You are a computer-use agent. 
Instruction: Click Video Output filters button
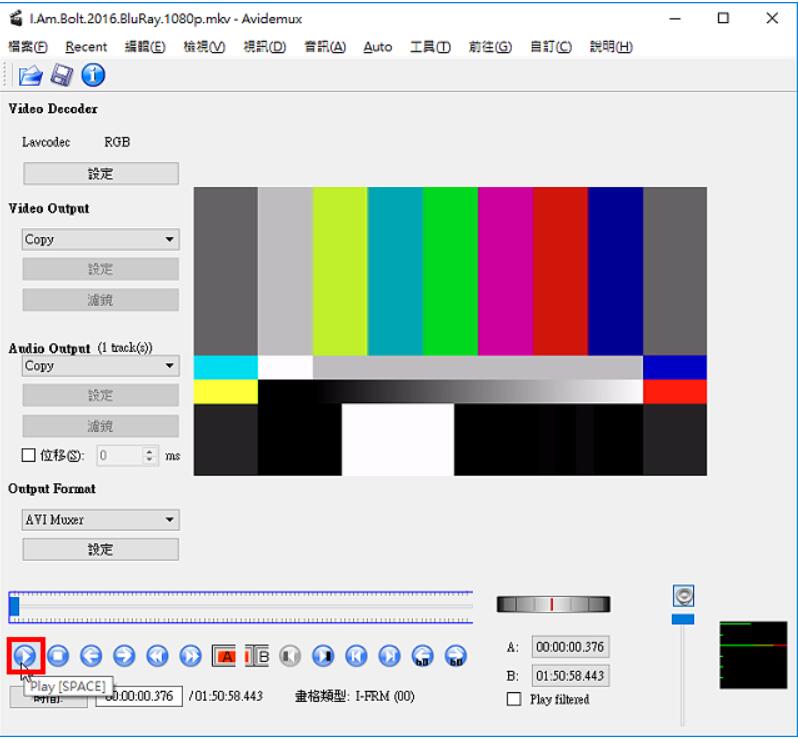(101, 300)
